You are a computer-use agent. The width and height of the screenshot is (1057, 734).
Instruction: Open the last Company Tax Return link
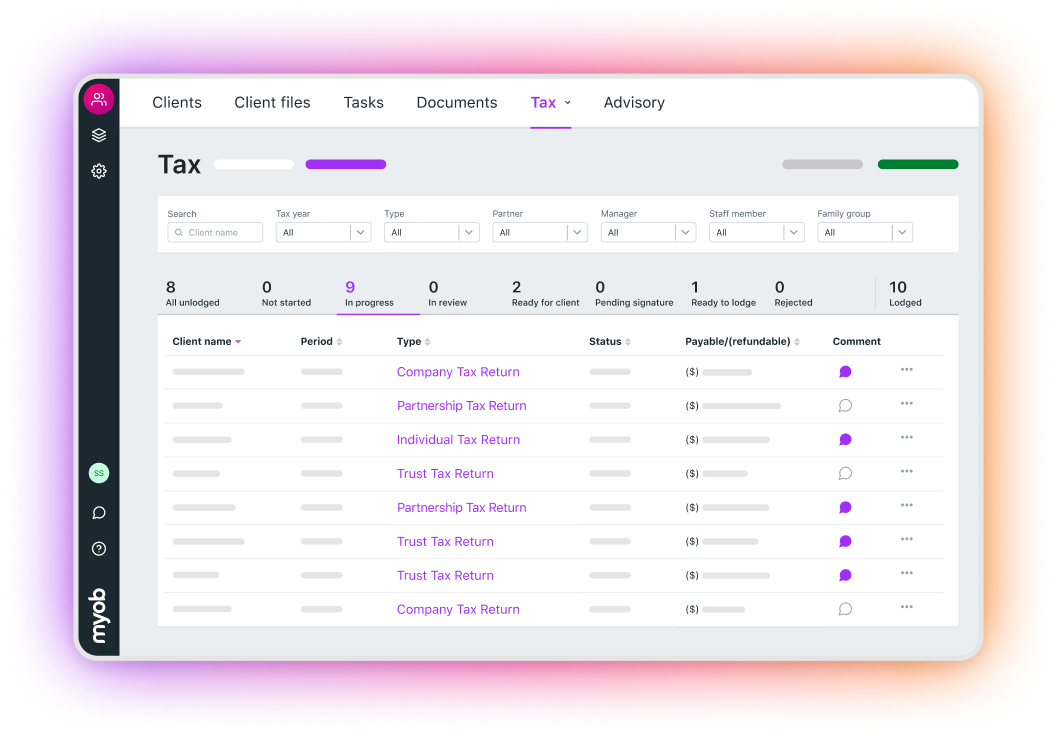pyautogui.click(x=458, y=609)
